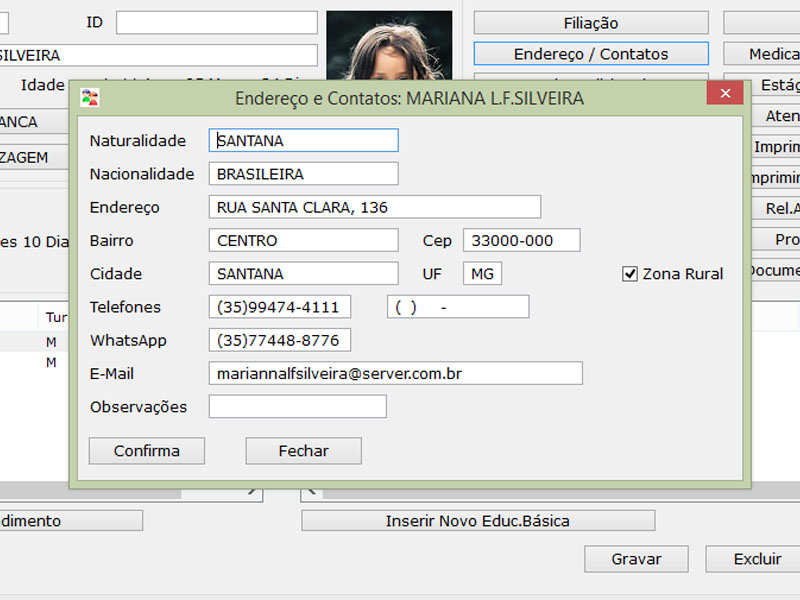Image resolution: width=800 pixels, height=600 pixels.
Task: Edit the Cidade field
Action: [303, 274]
